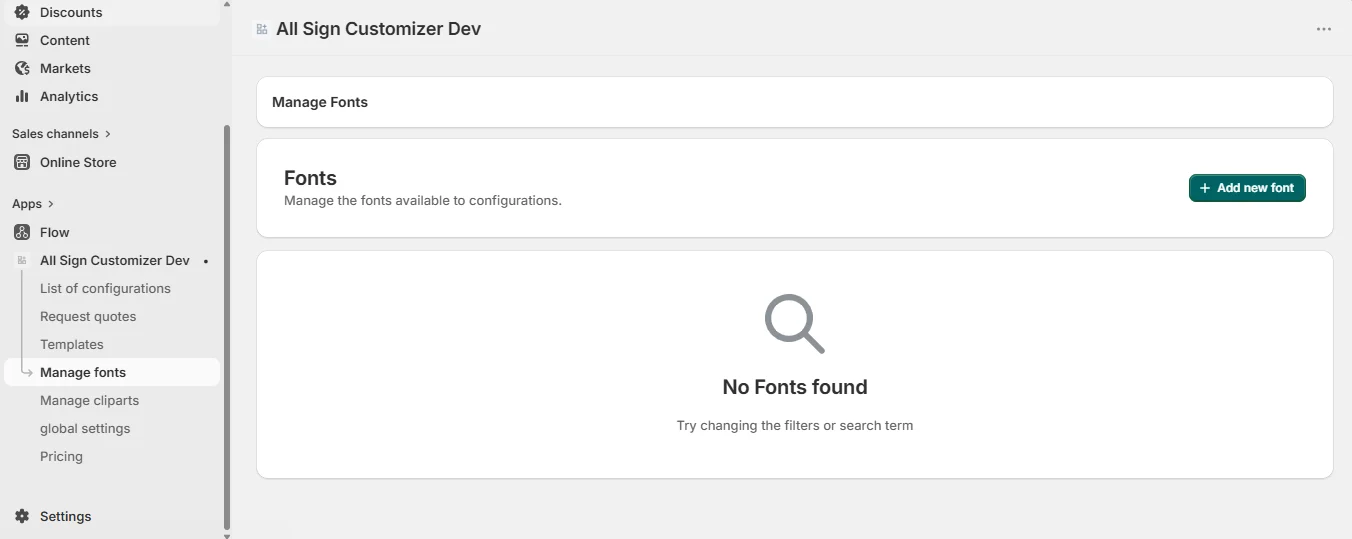This screenshot has width=1352, height=539.
Task: Click the All Sign Customizer Dev page title
Action: point(378,29)
